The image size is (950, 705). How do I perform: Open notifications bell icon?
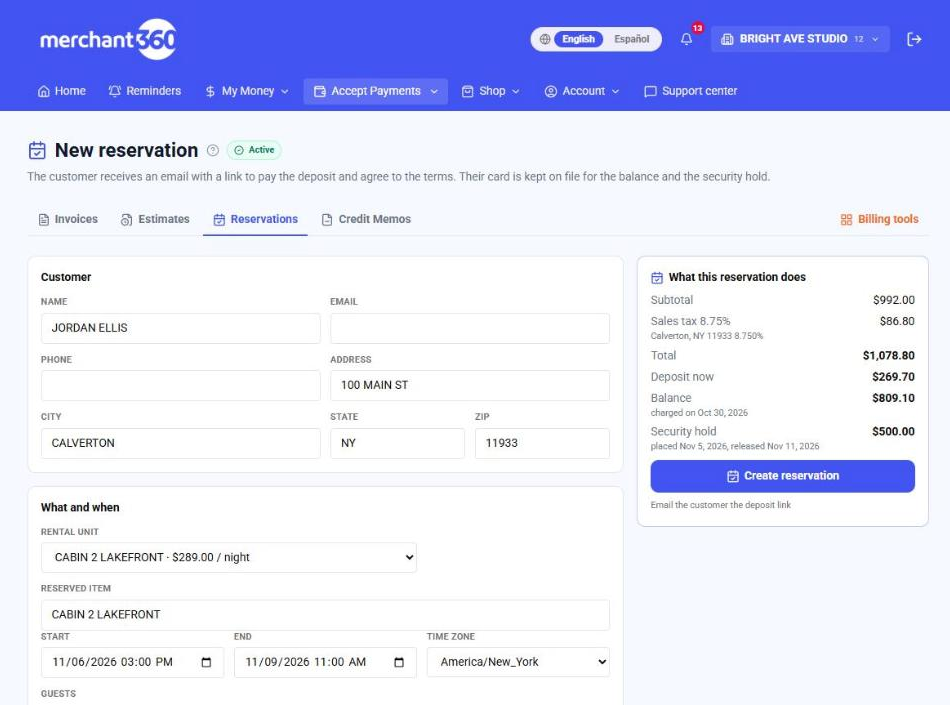686,39
